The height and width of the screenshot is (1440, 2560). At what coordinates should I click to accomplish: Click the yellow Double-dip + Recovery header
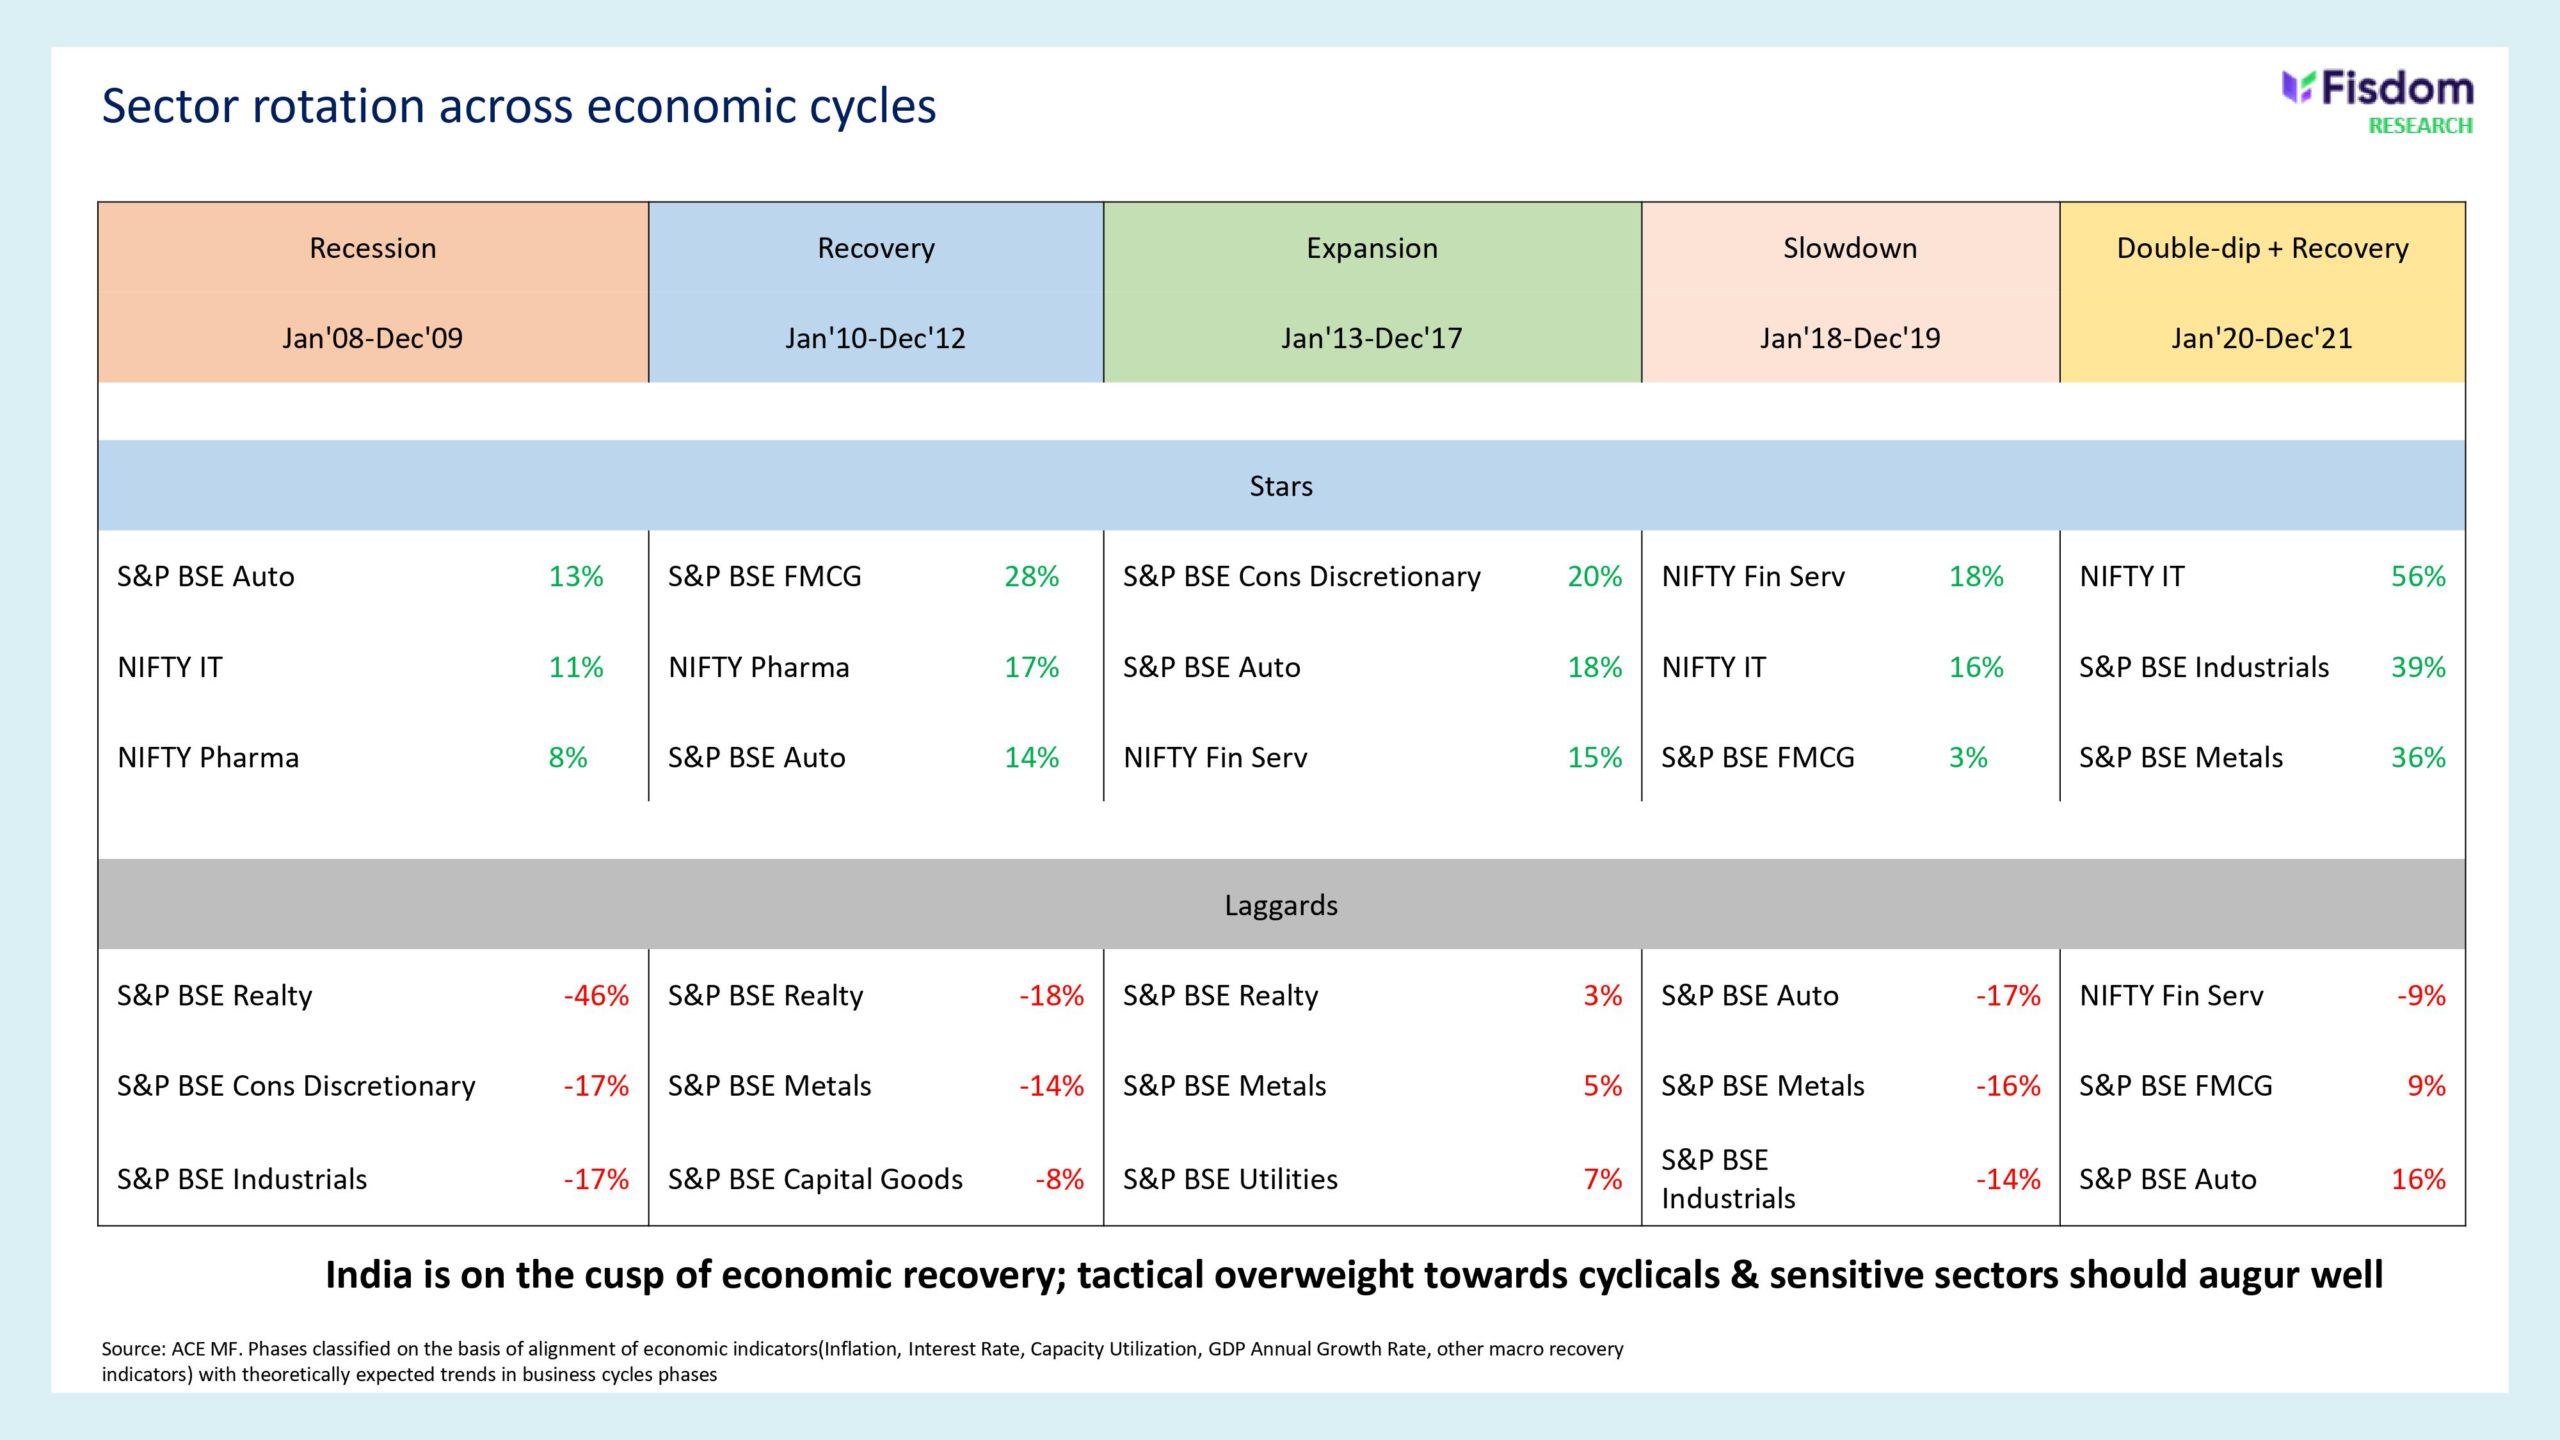(2262, 292)
